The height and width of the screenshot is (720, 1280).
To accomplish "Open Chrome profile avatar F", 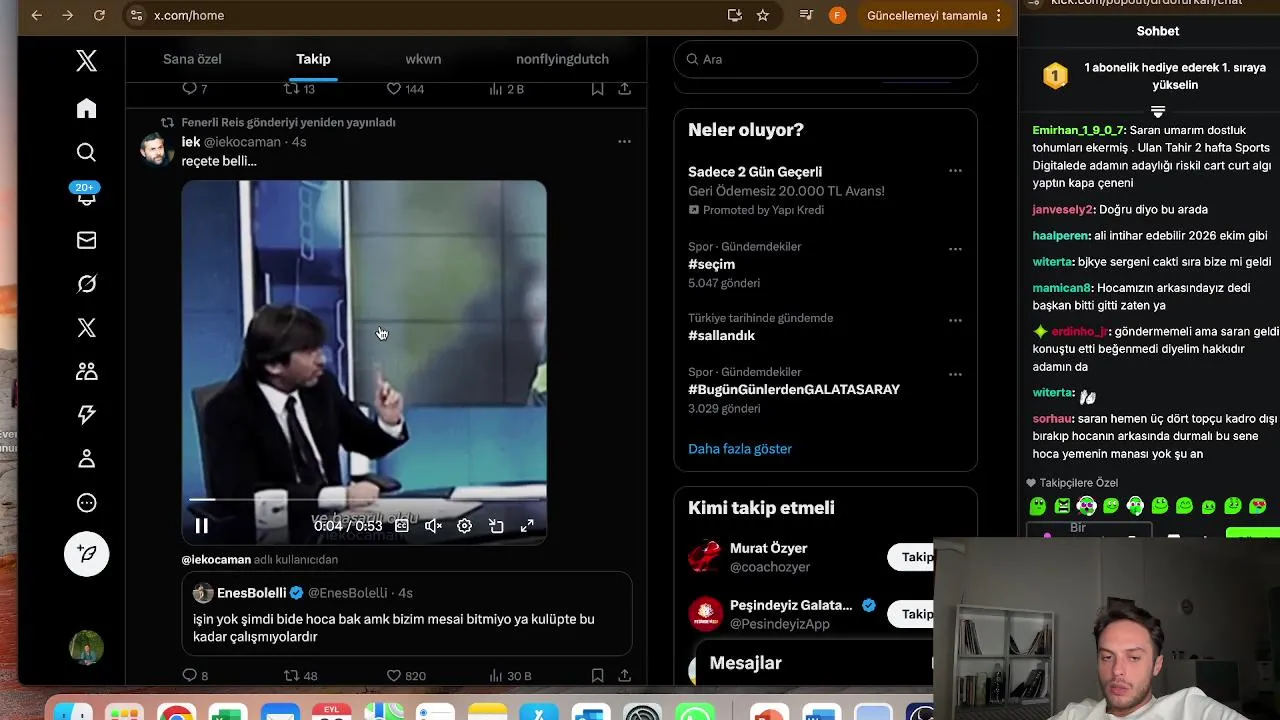I will point(837,15).
